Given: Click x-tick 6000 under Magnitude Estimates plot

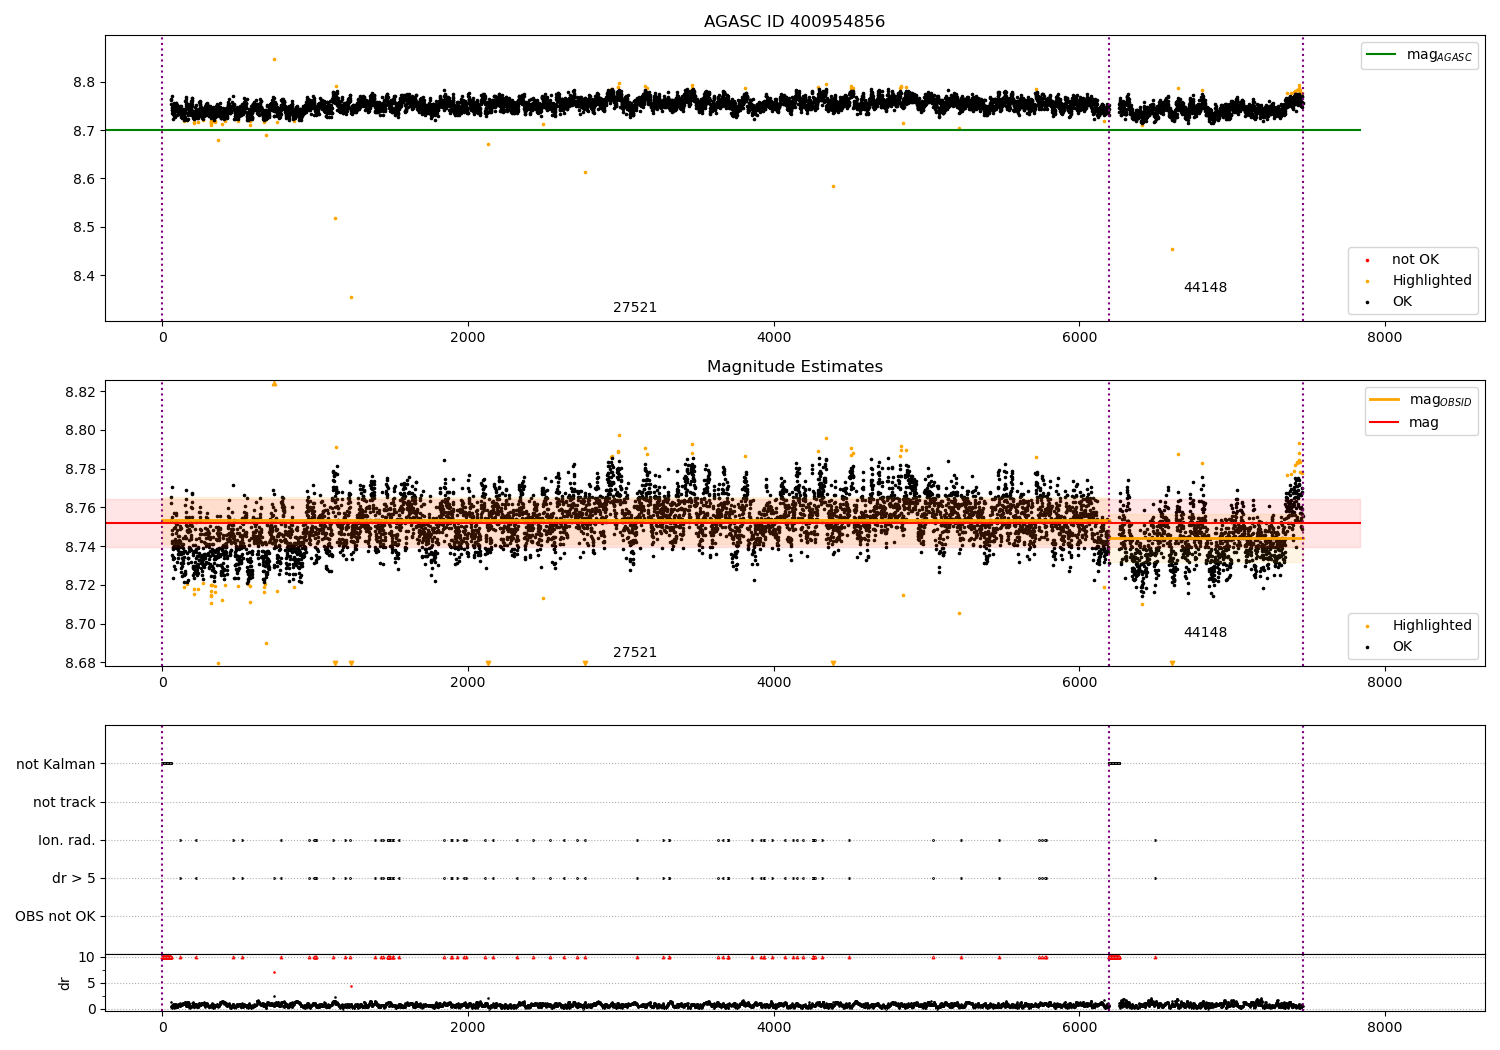Looking at the screenshot, I should [1079, 683].
